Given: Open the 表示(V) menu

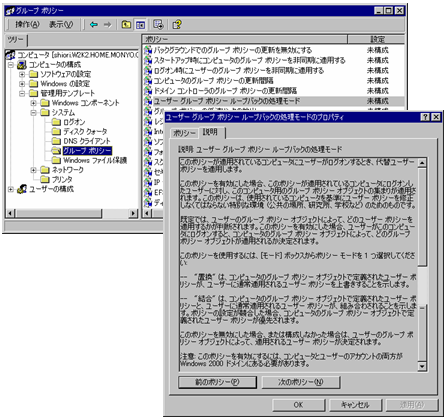Looking at the screenshot, I should (61, 24).
